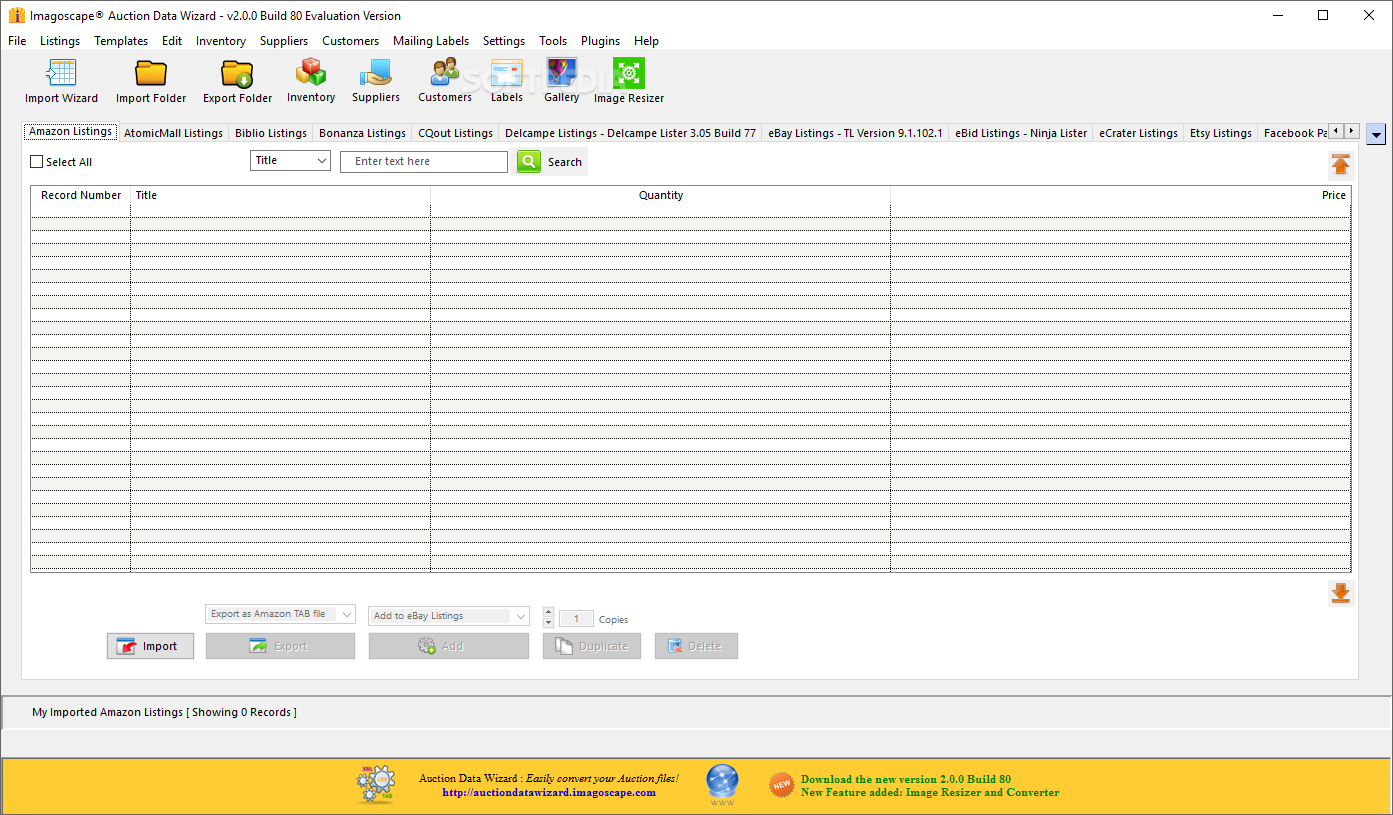Image resolution: width=1393 pixels, height=815 pixels.
Task: Click the Add button
Action: 449,646
